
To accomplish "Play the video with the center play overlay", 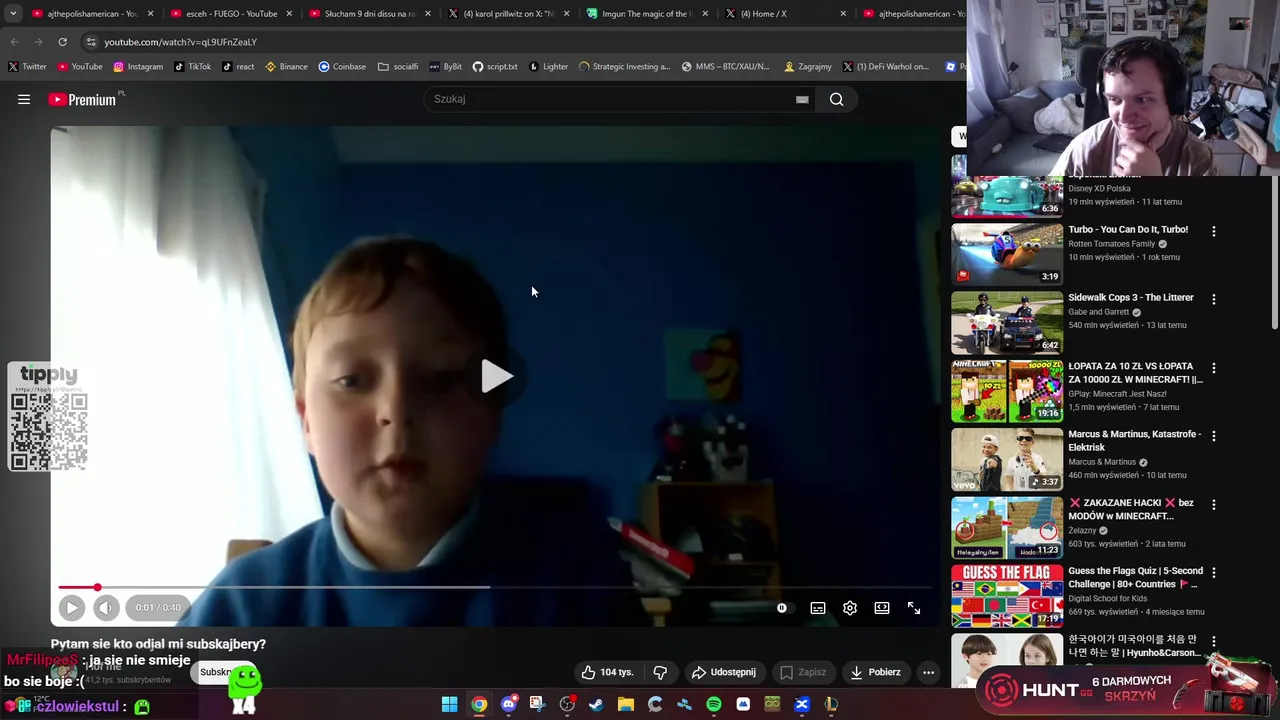I will 497,377.
